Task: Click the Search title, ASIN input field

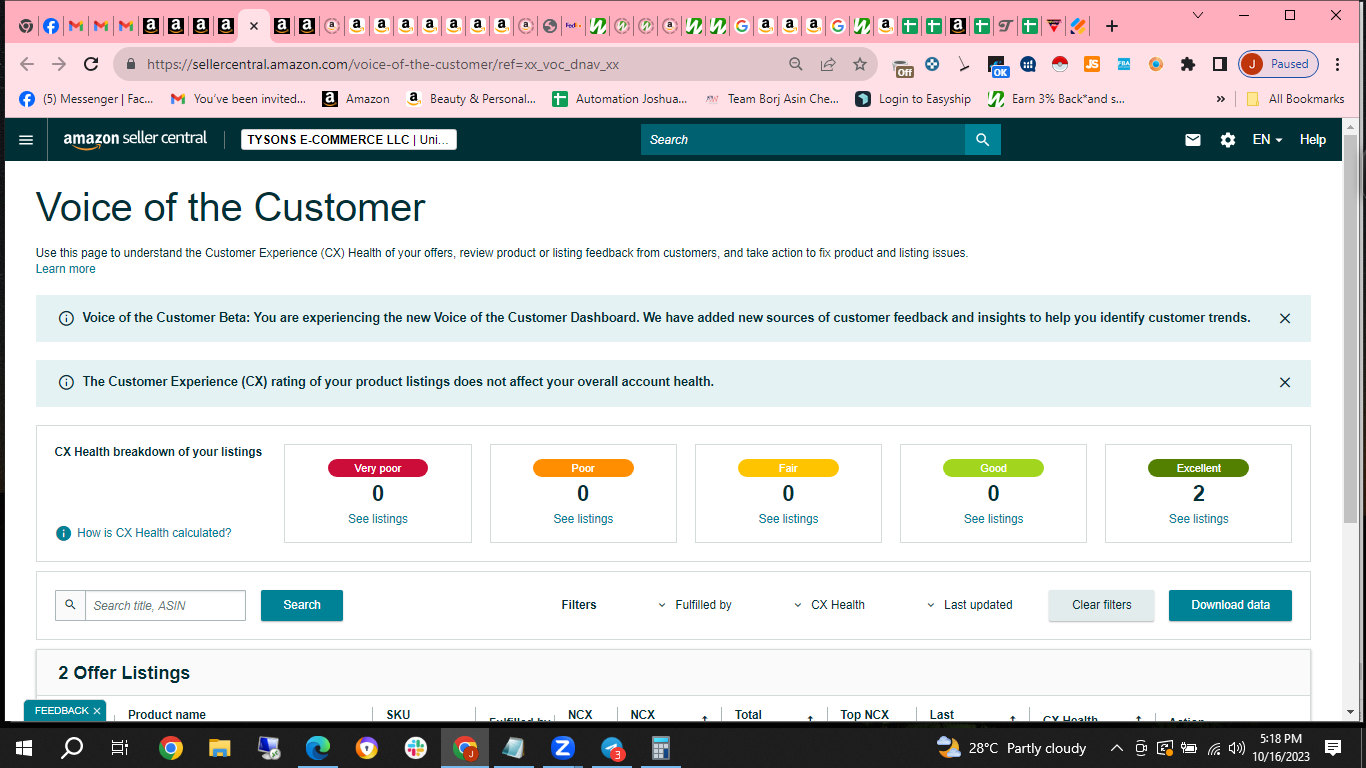Action: 165,605
